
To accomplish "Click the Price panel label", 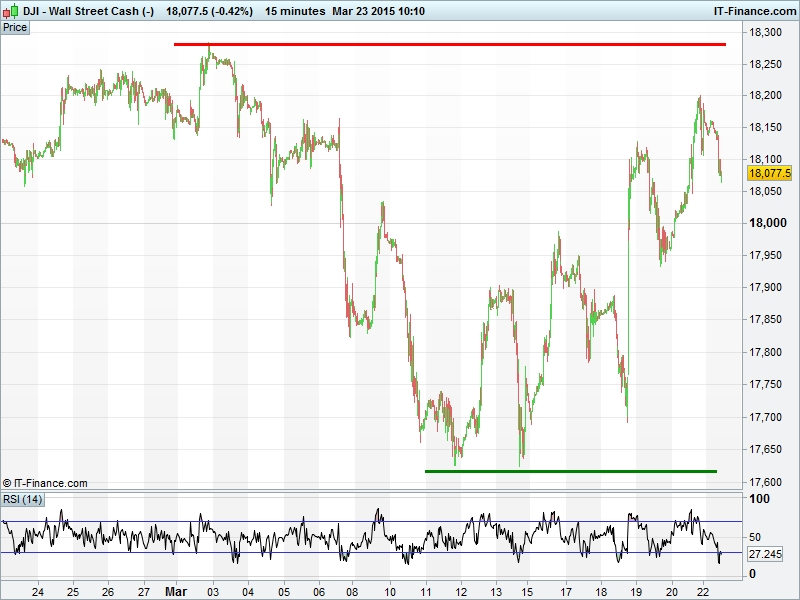I will (x=15, y=27).
